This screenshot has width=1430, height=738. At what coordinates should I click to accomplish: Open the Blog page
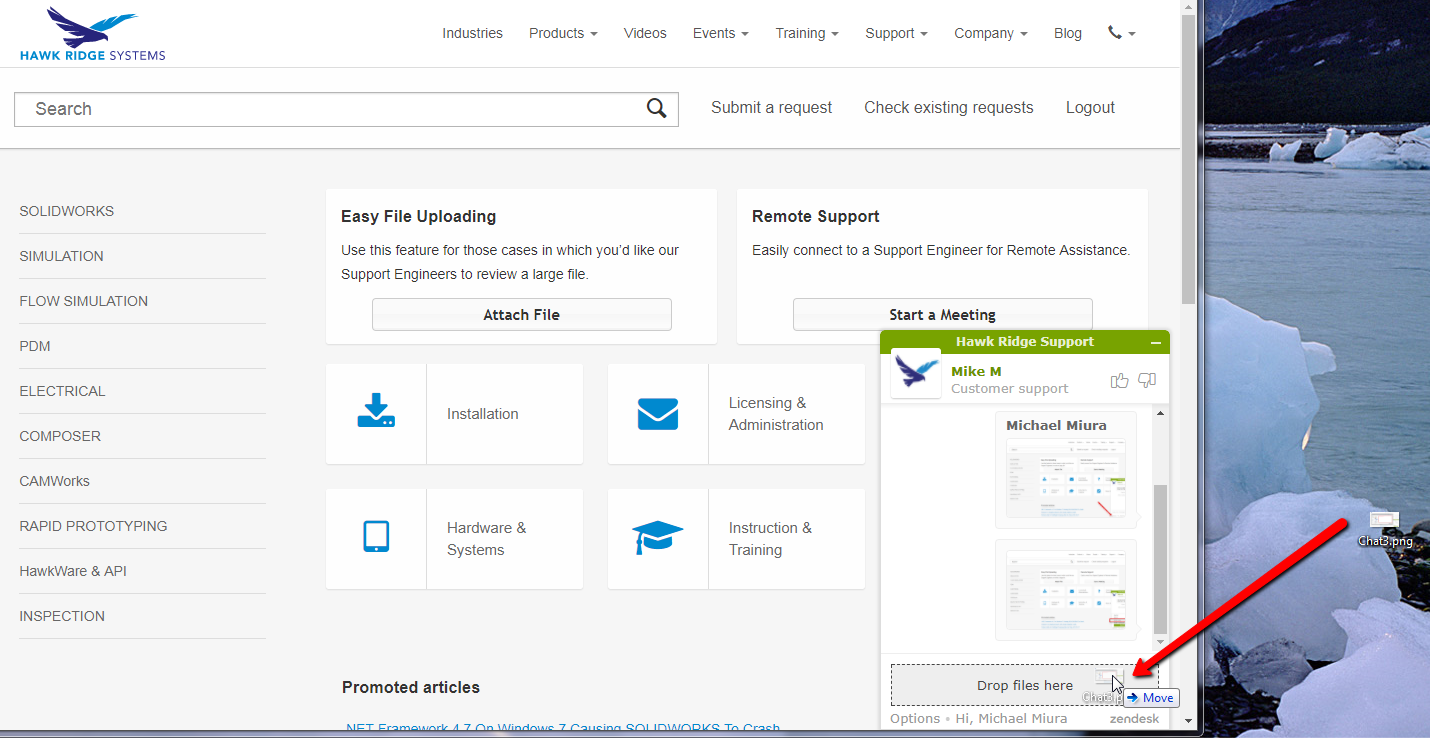1068,33
